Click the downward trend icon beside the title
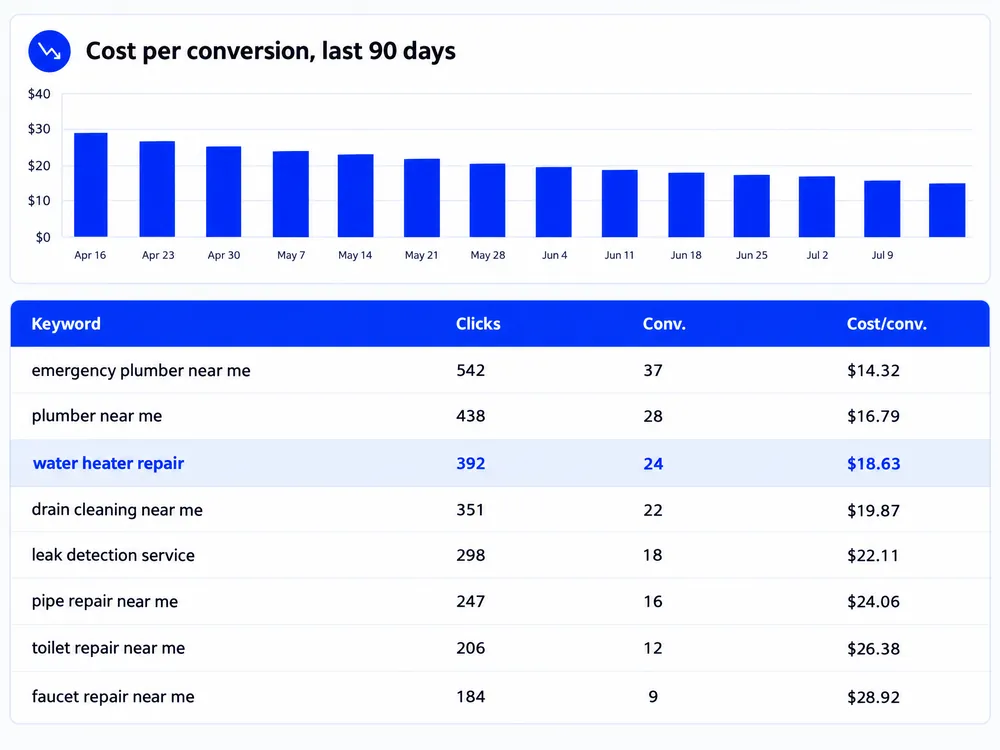The width and height of the screenshot is (1000, 750). tap(49, 51)
